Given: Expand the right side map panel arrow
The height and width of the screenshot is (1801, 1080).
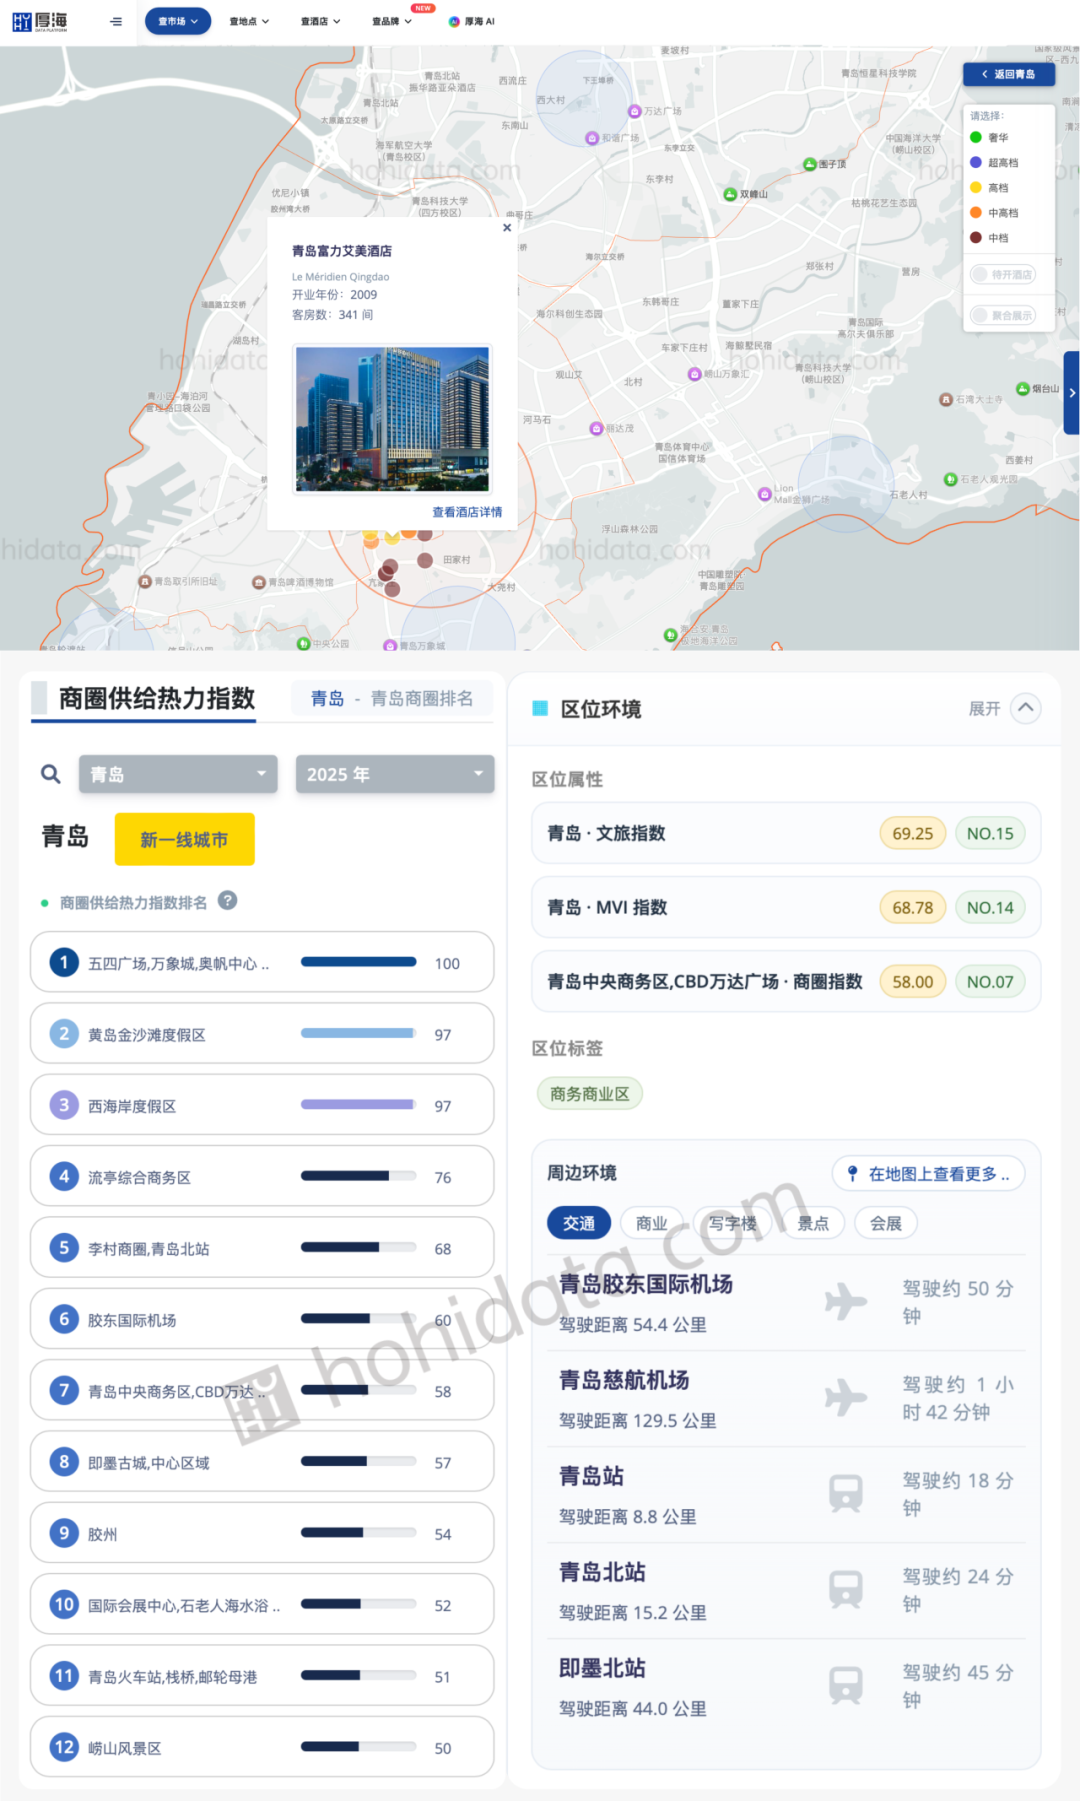Looking at the screenshot, I should [x=1072, y=393].
